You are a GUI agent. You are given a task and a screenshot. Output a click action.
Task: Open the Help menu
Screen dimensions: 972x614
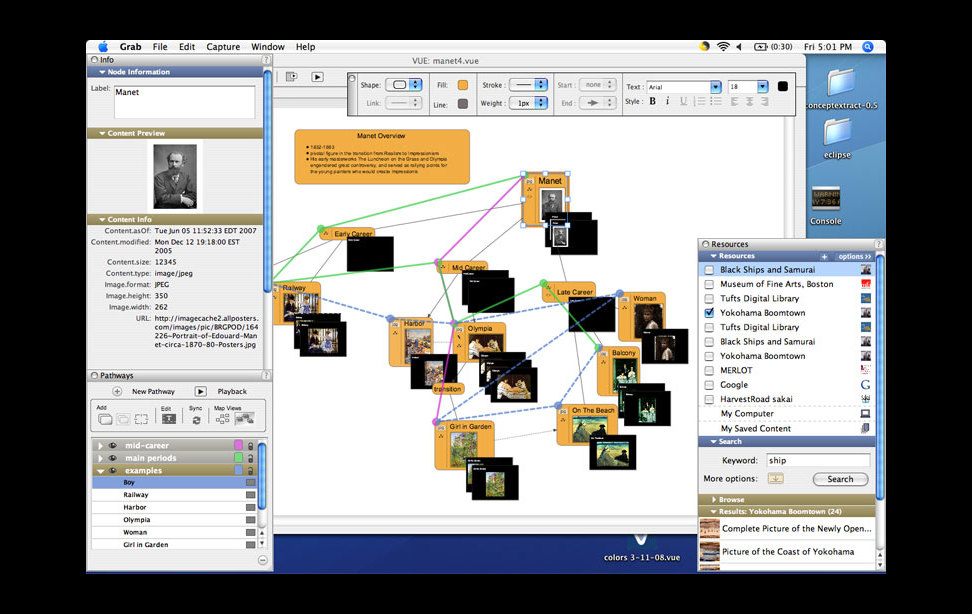[305, 47]
